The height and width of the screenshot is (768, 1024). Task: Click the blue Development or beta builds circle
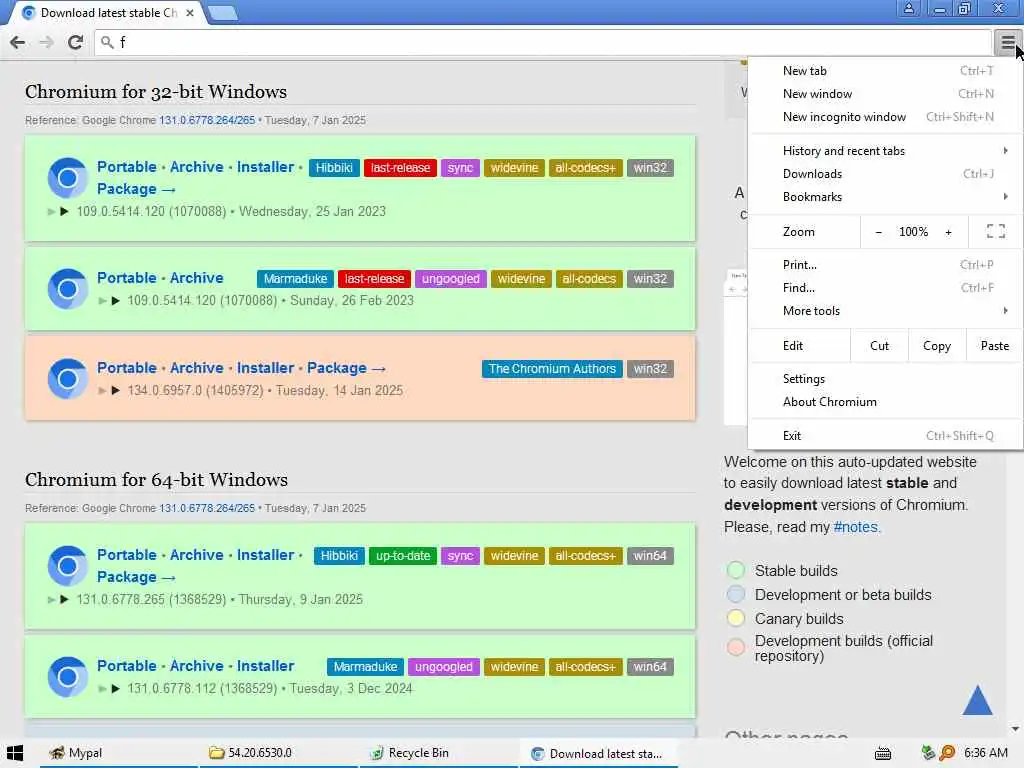coord(735,594)
